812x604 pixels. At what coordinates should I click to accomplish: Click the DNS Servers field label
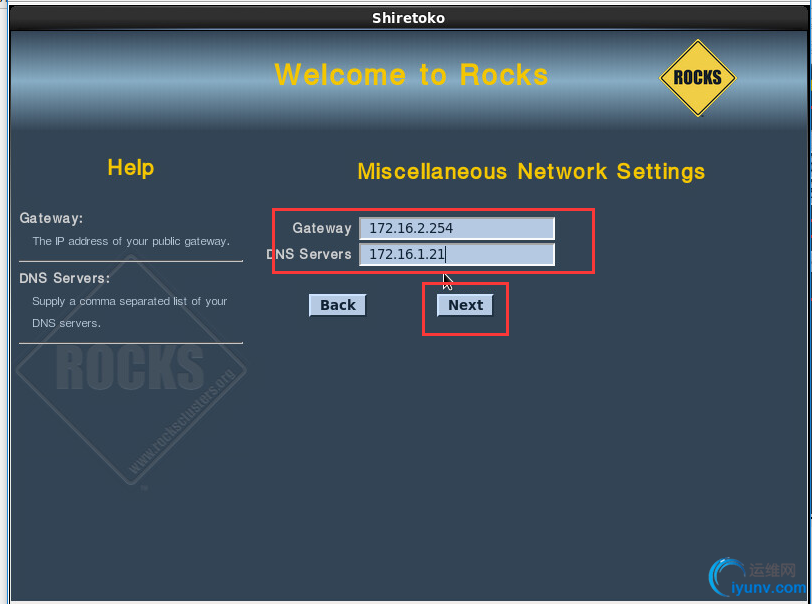pyautogui.click(x=309, y=254)
